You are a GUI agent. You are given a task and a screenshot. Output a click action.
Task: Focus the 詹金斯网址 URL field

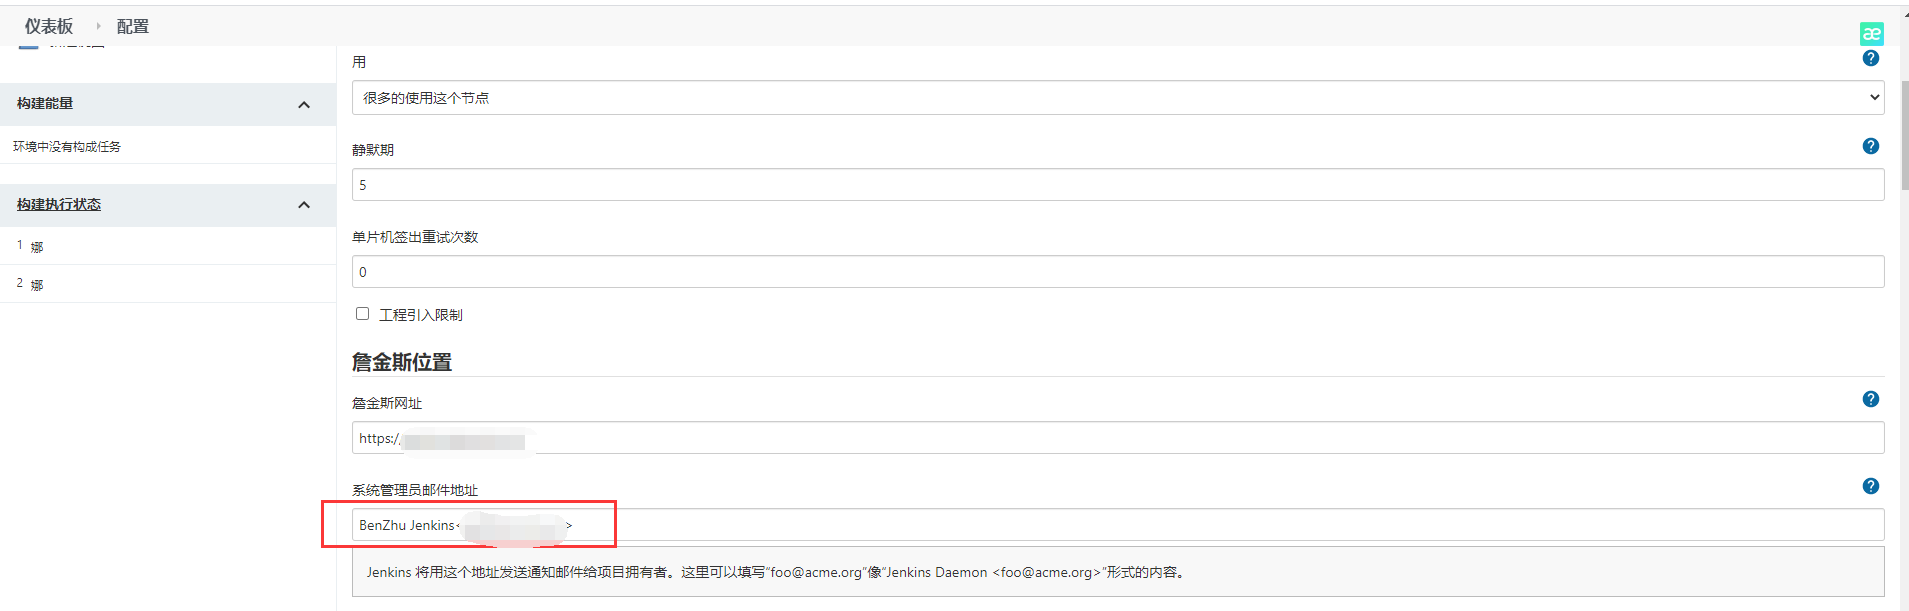(1118, 438)
